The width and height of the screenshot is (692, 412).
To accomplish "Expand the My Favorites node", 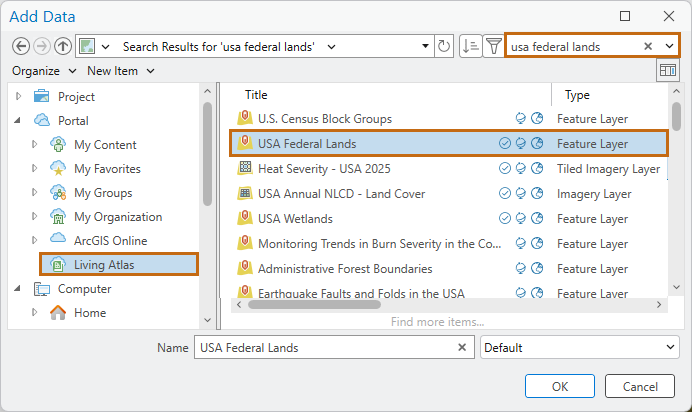I will click(34, 168).
